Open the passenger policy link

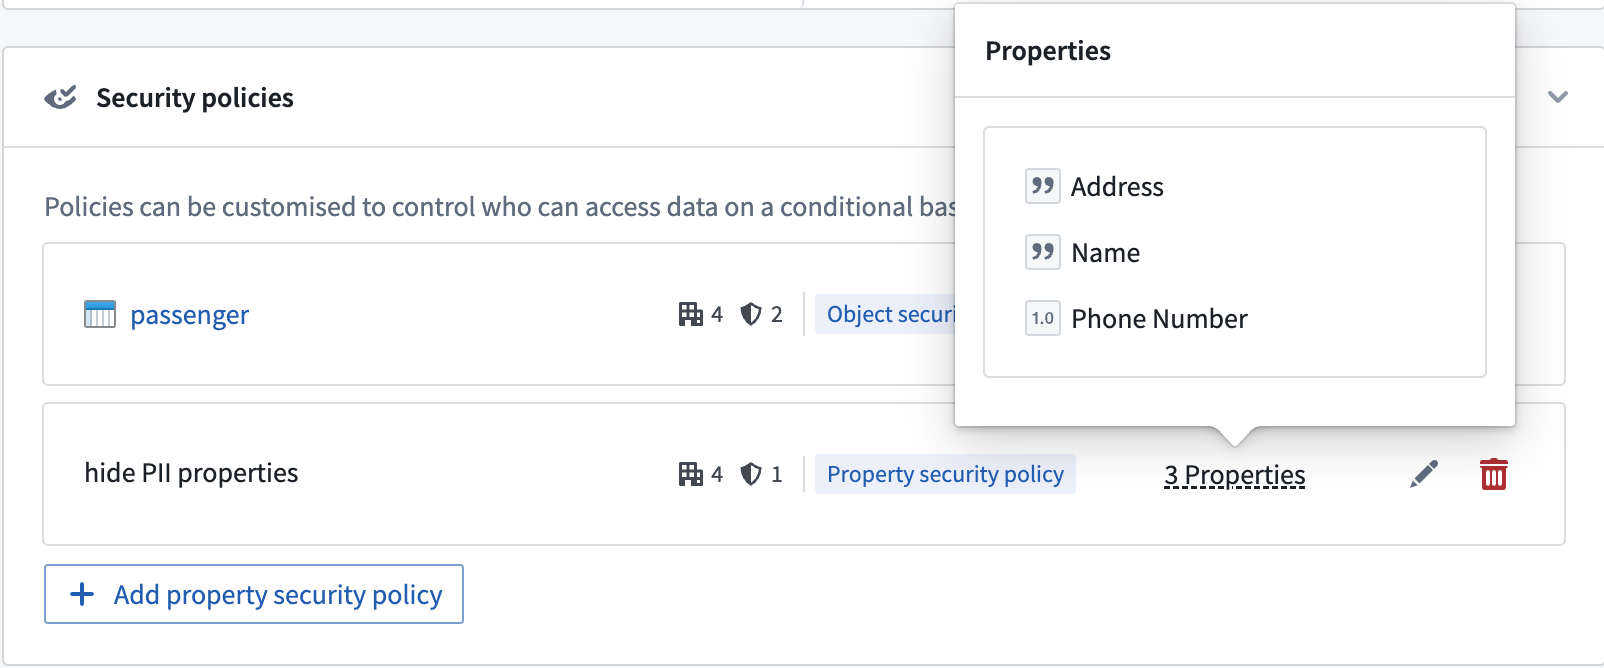[190, 315]
